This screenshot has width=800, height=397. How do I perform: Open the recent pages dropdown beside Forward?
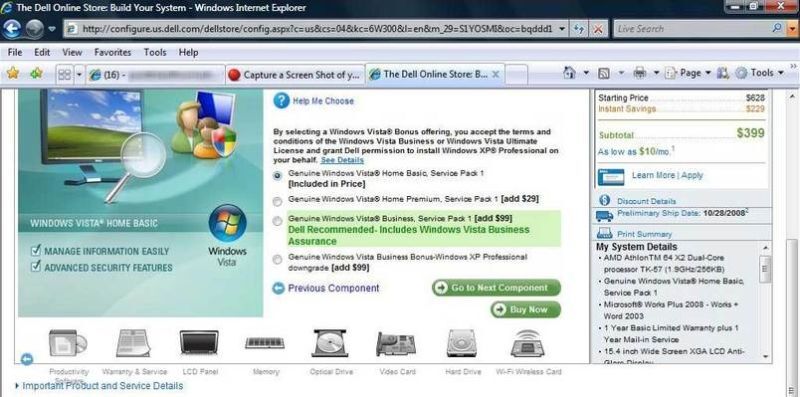[52, 29]
